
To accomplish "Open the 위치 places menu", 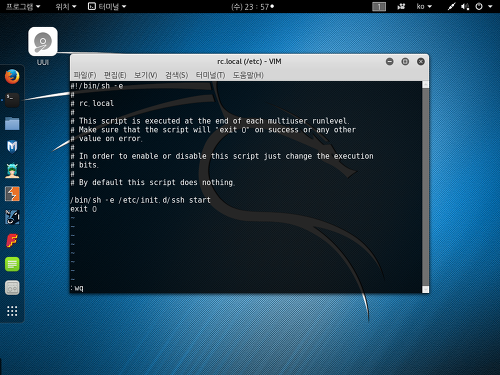I will [66, 6].
